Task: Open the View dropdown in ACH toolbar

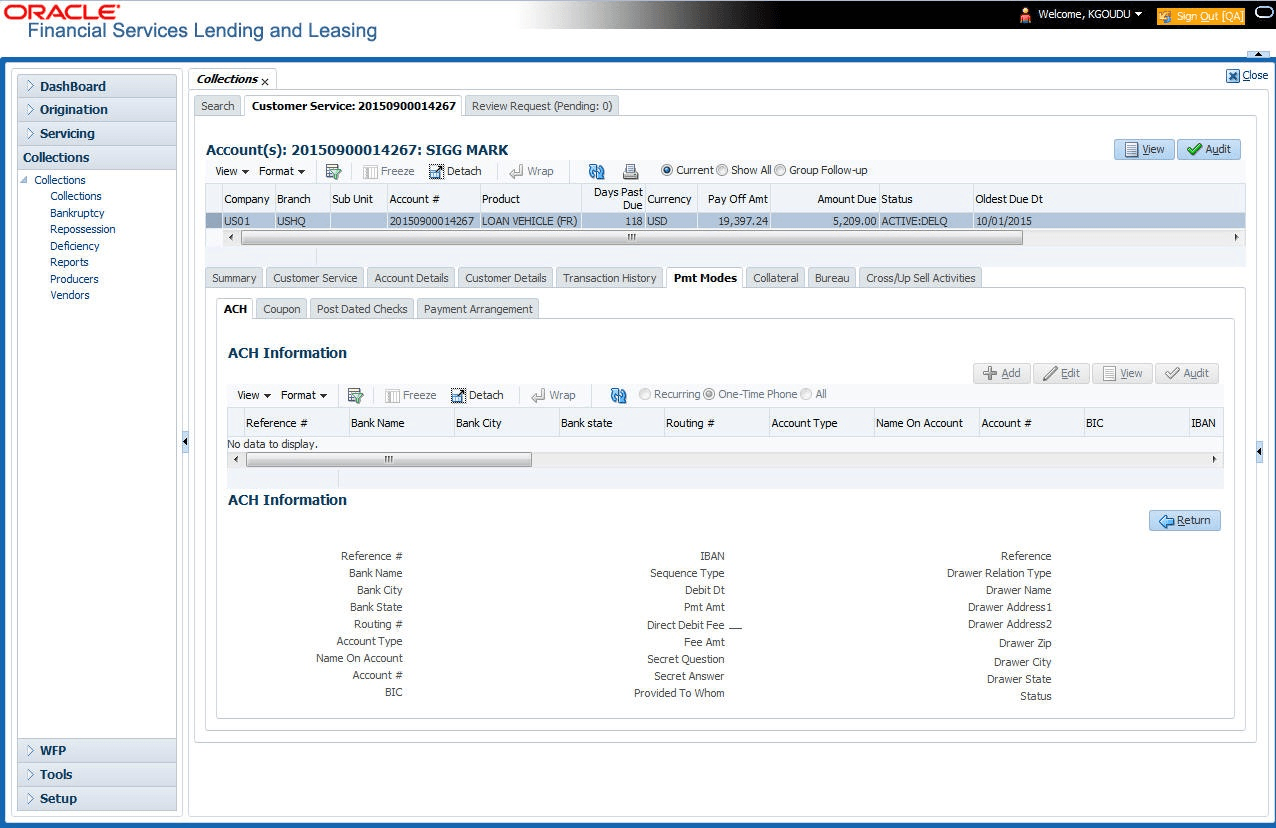Action: 254,395
